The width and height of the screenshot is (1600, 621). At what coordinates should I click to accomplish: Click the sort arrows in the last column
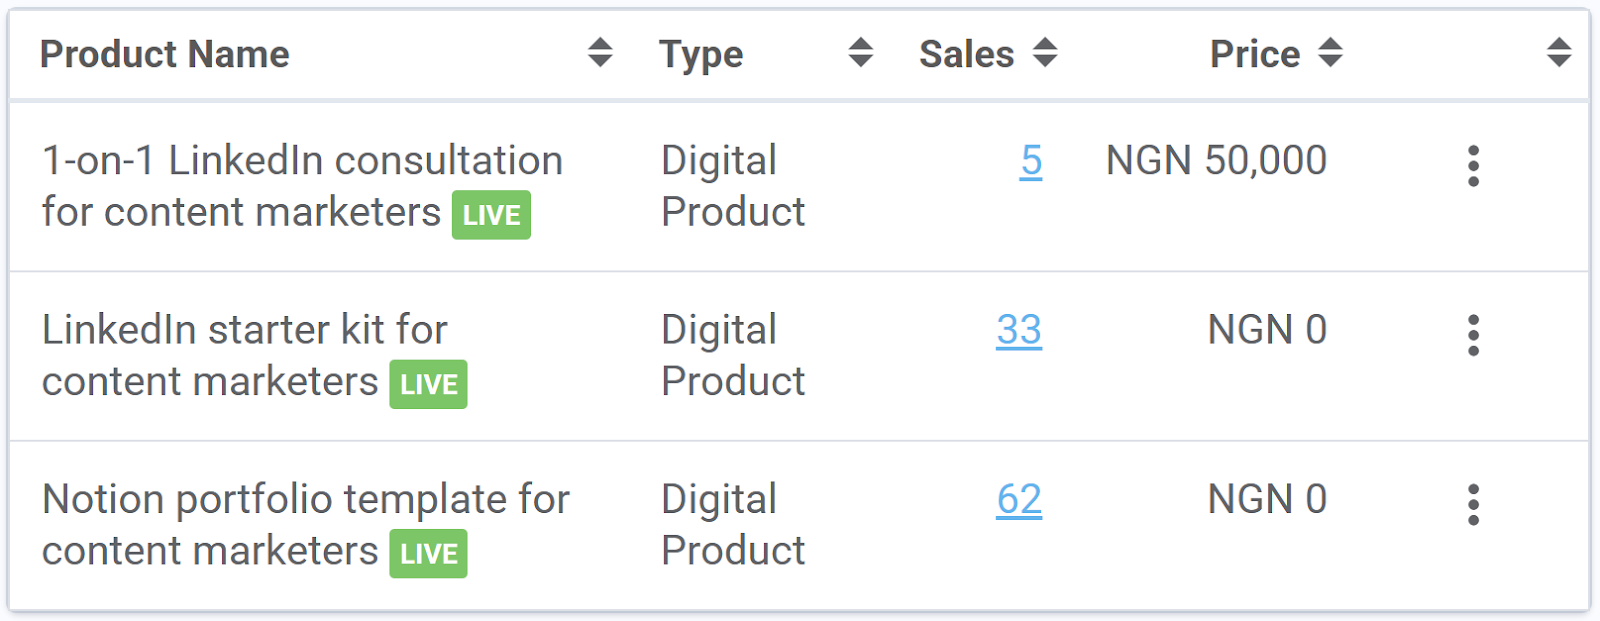[x=1558, y=53]
